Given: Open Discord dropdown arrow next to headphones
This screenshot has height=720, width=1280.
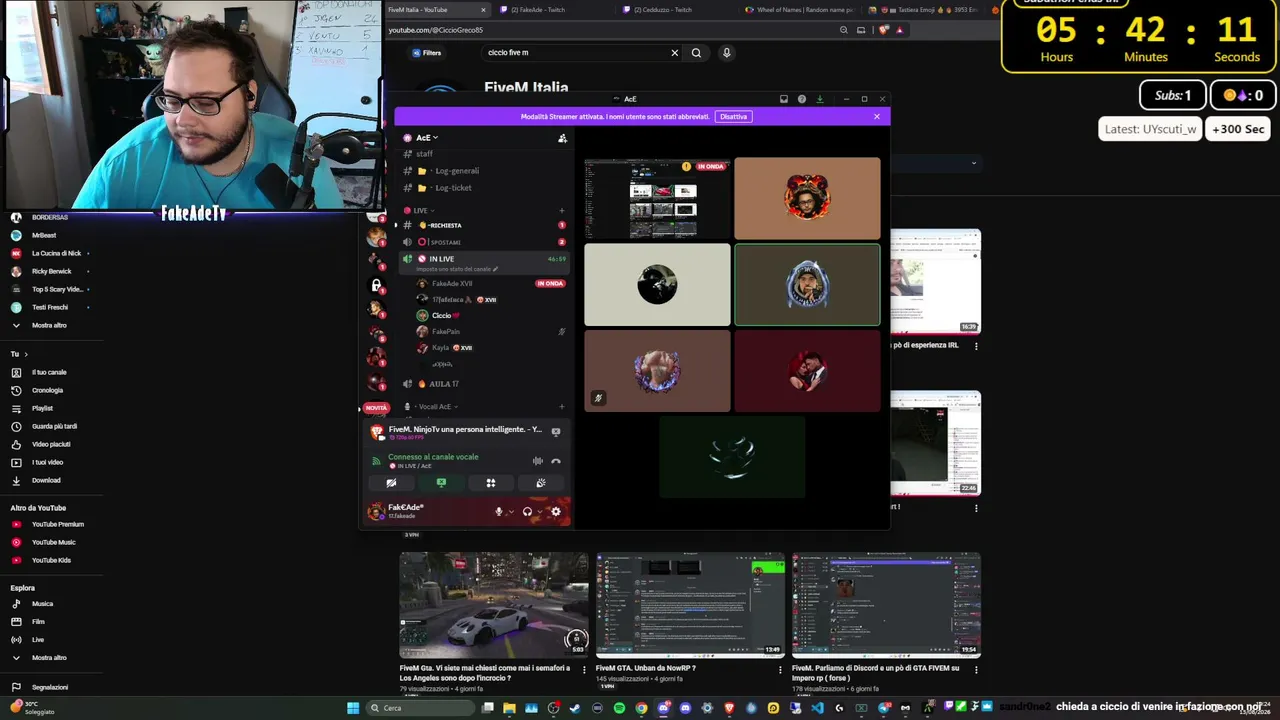Looking at the screenshot, I should [x=540, y=512].
